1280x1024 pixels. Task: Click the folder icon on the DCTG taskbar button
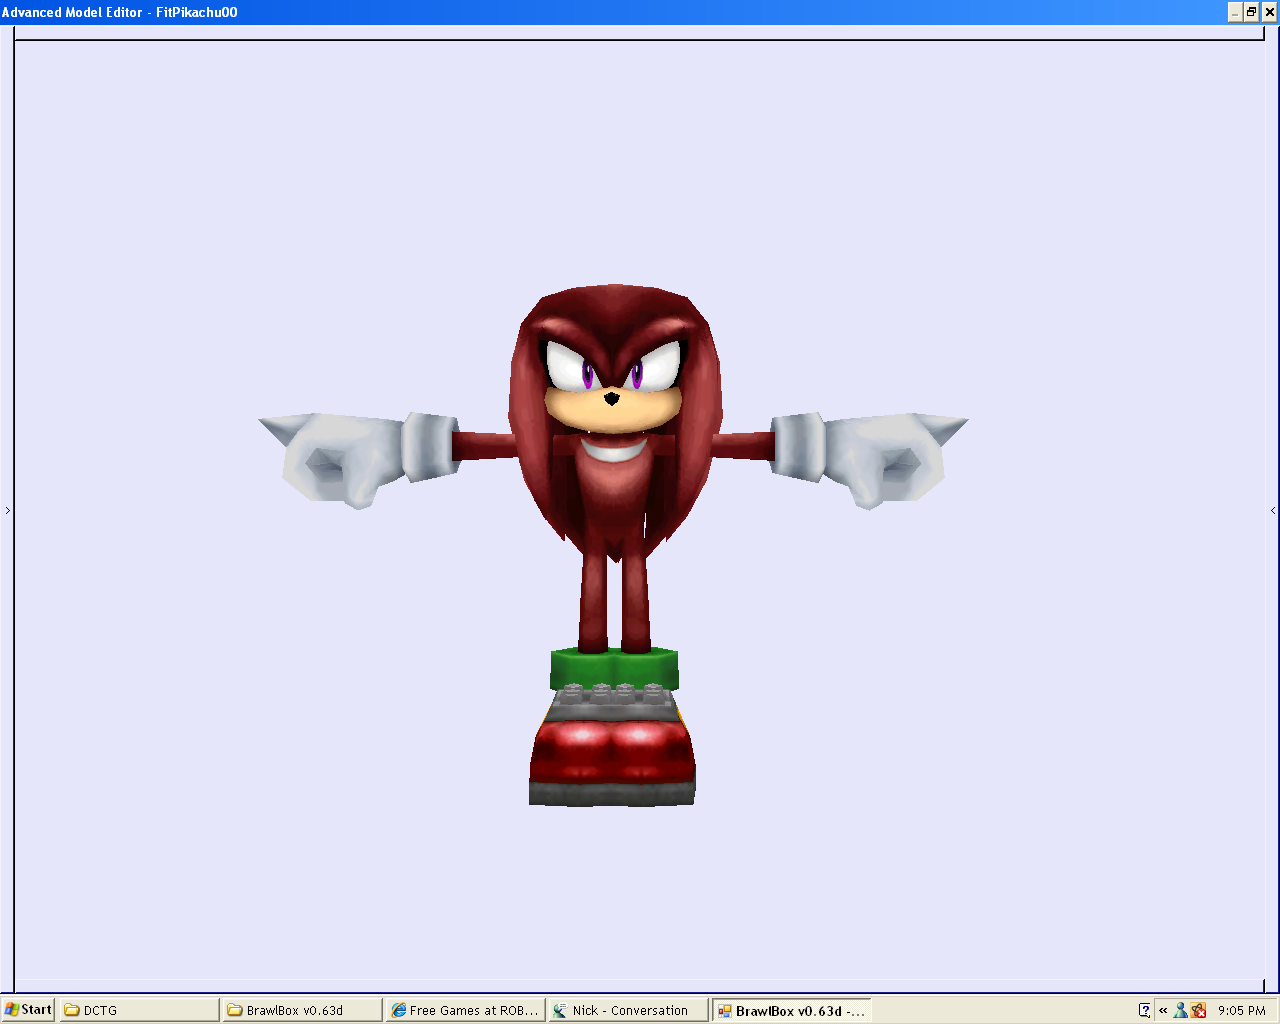70,1010
